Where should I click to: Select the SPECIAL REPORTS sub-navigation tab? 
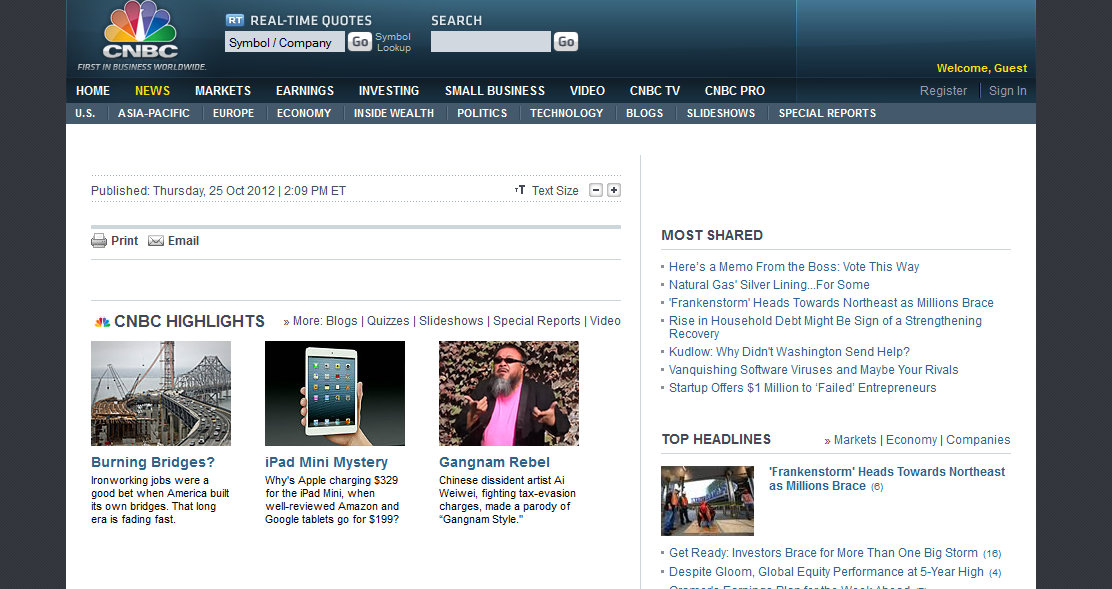point(827,113)
